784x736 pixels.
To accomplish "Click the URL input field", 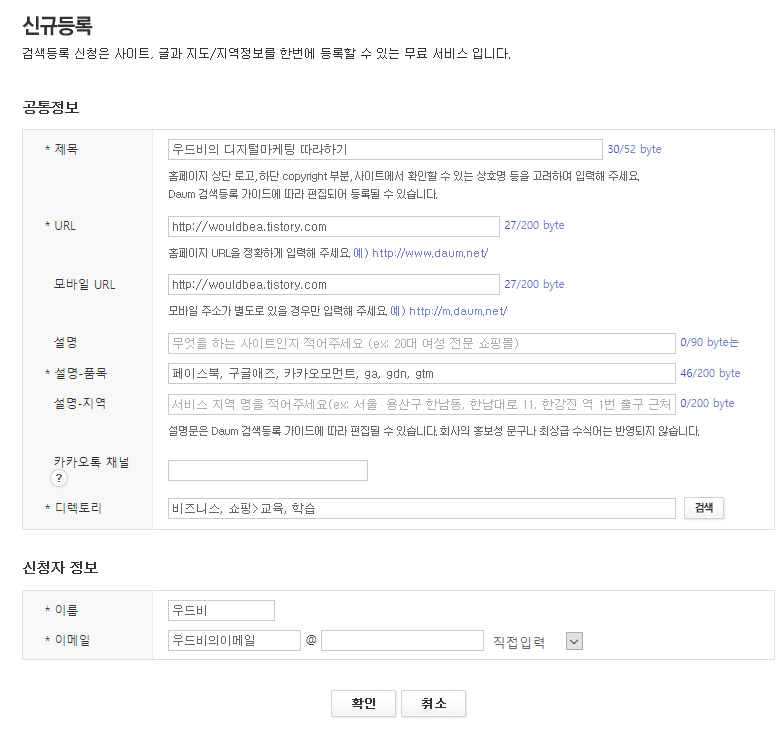I will tap(334, 226).
